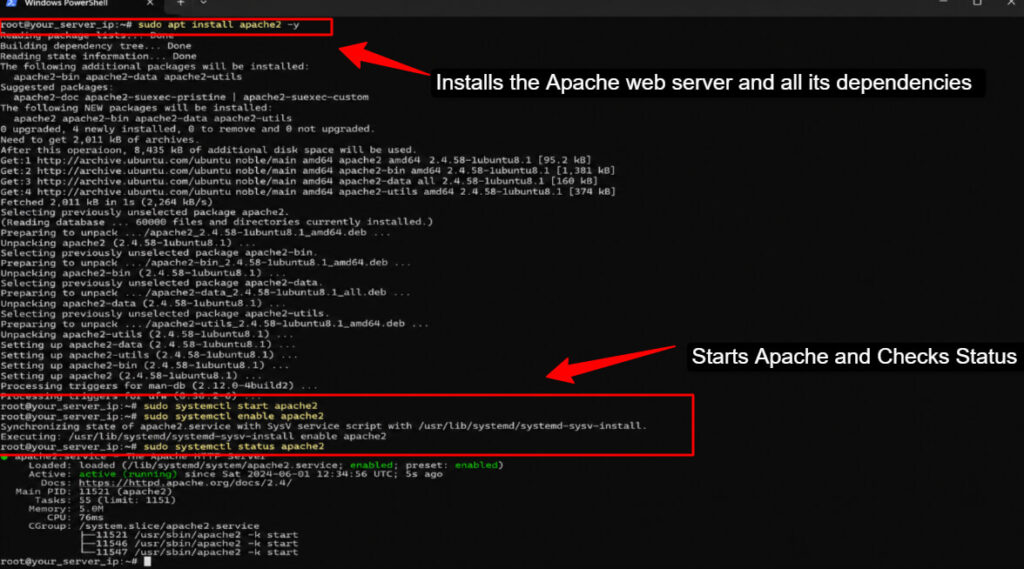Click the PowerShell icon in the tab
The width and height of the screenshot is (1024, 569).
point(10,3)
